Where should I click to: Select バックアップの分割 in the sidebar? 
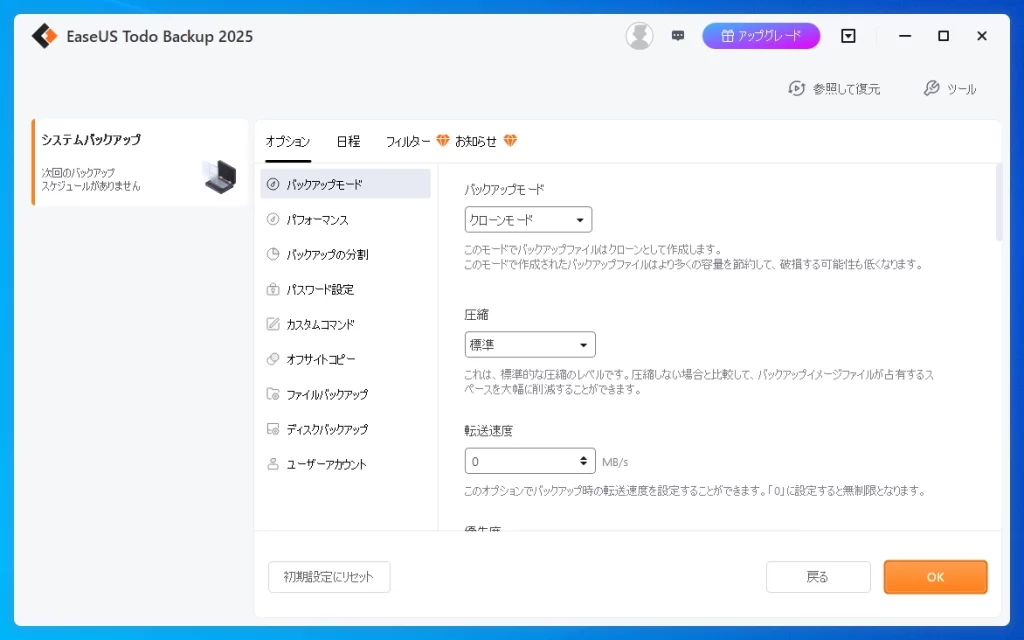[327, 255]
